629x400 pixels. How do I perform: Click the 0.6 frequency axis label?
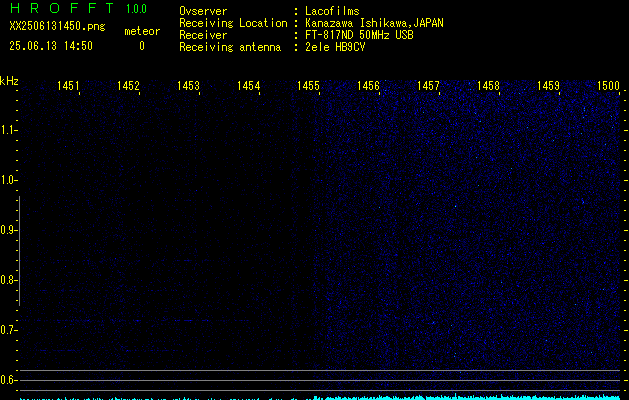8,380
